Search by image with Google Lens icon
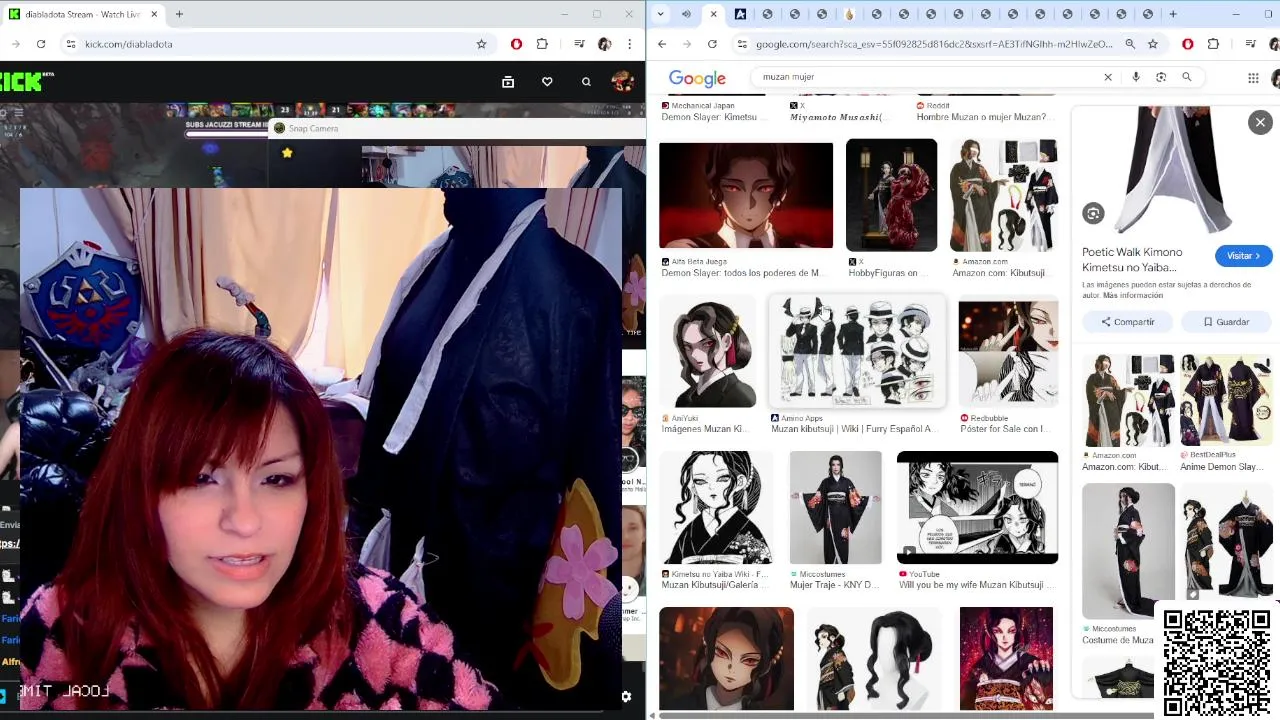Image resolution: width=1280 pixels, height=720 pixels. click(1161, 77)
